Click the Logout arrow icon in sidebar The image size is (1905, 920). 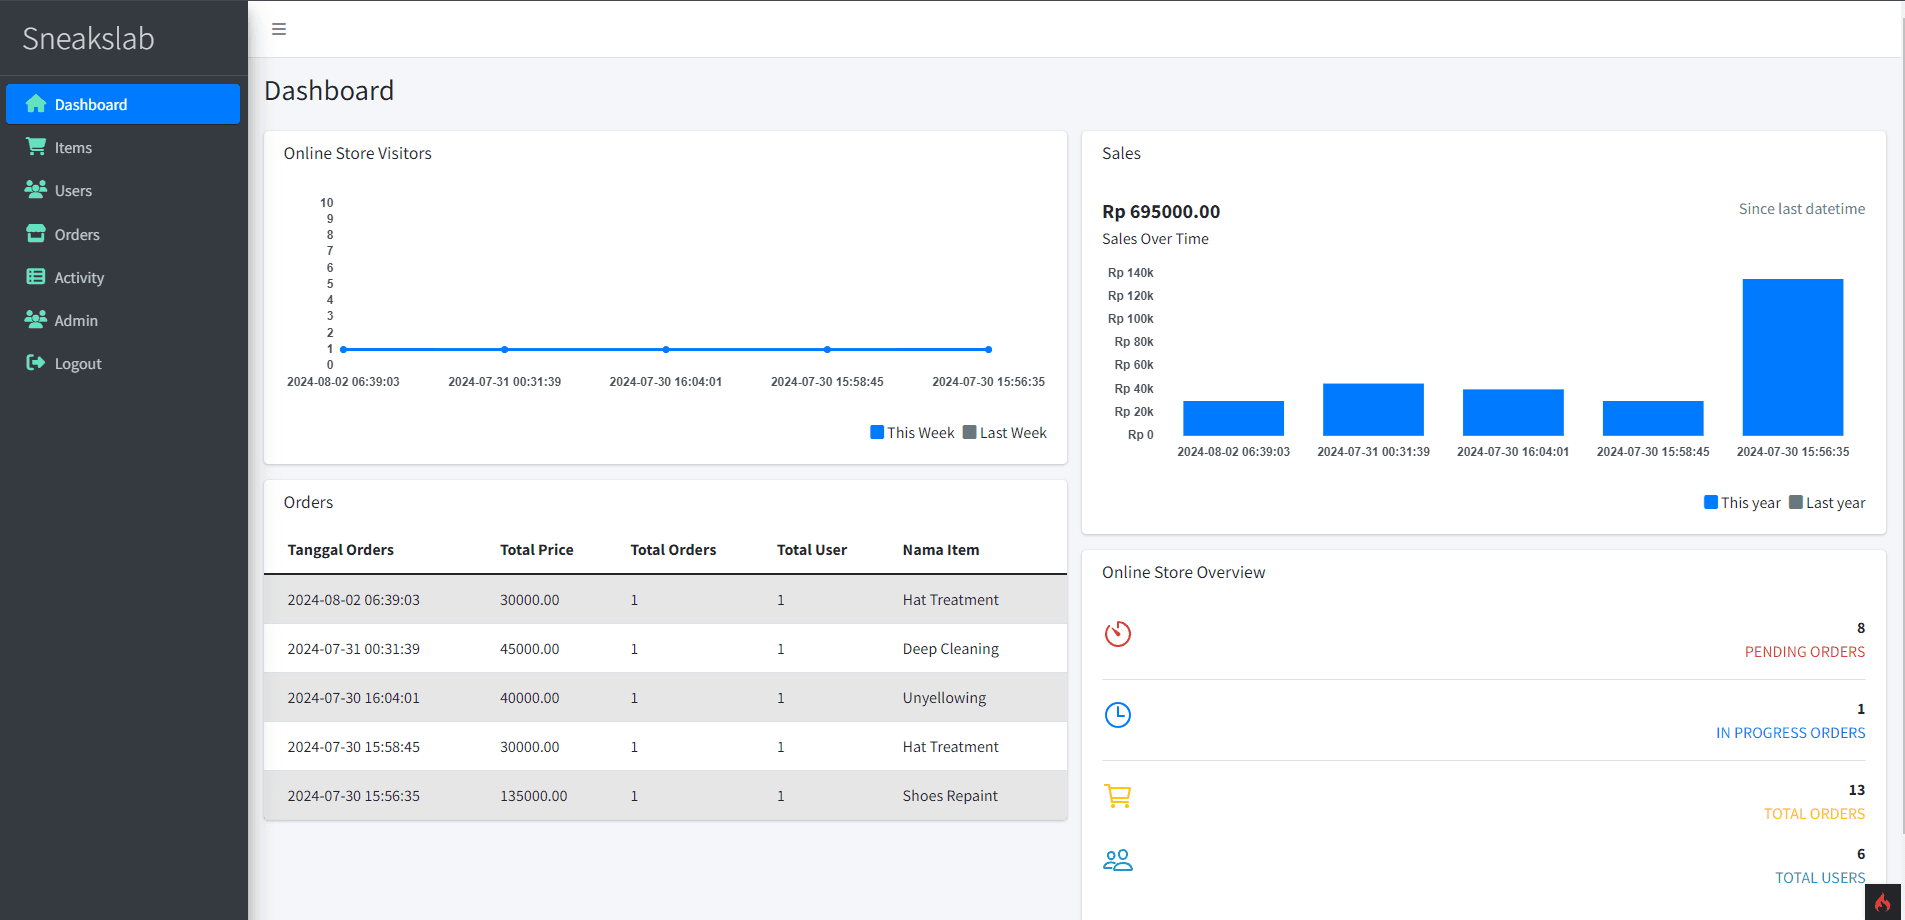pyautogui.click(x=36, y=363)
